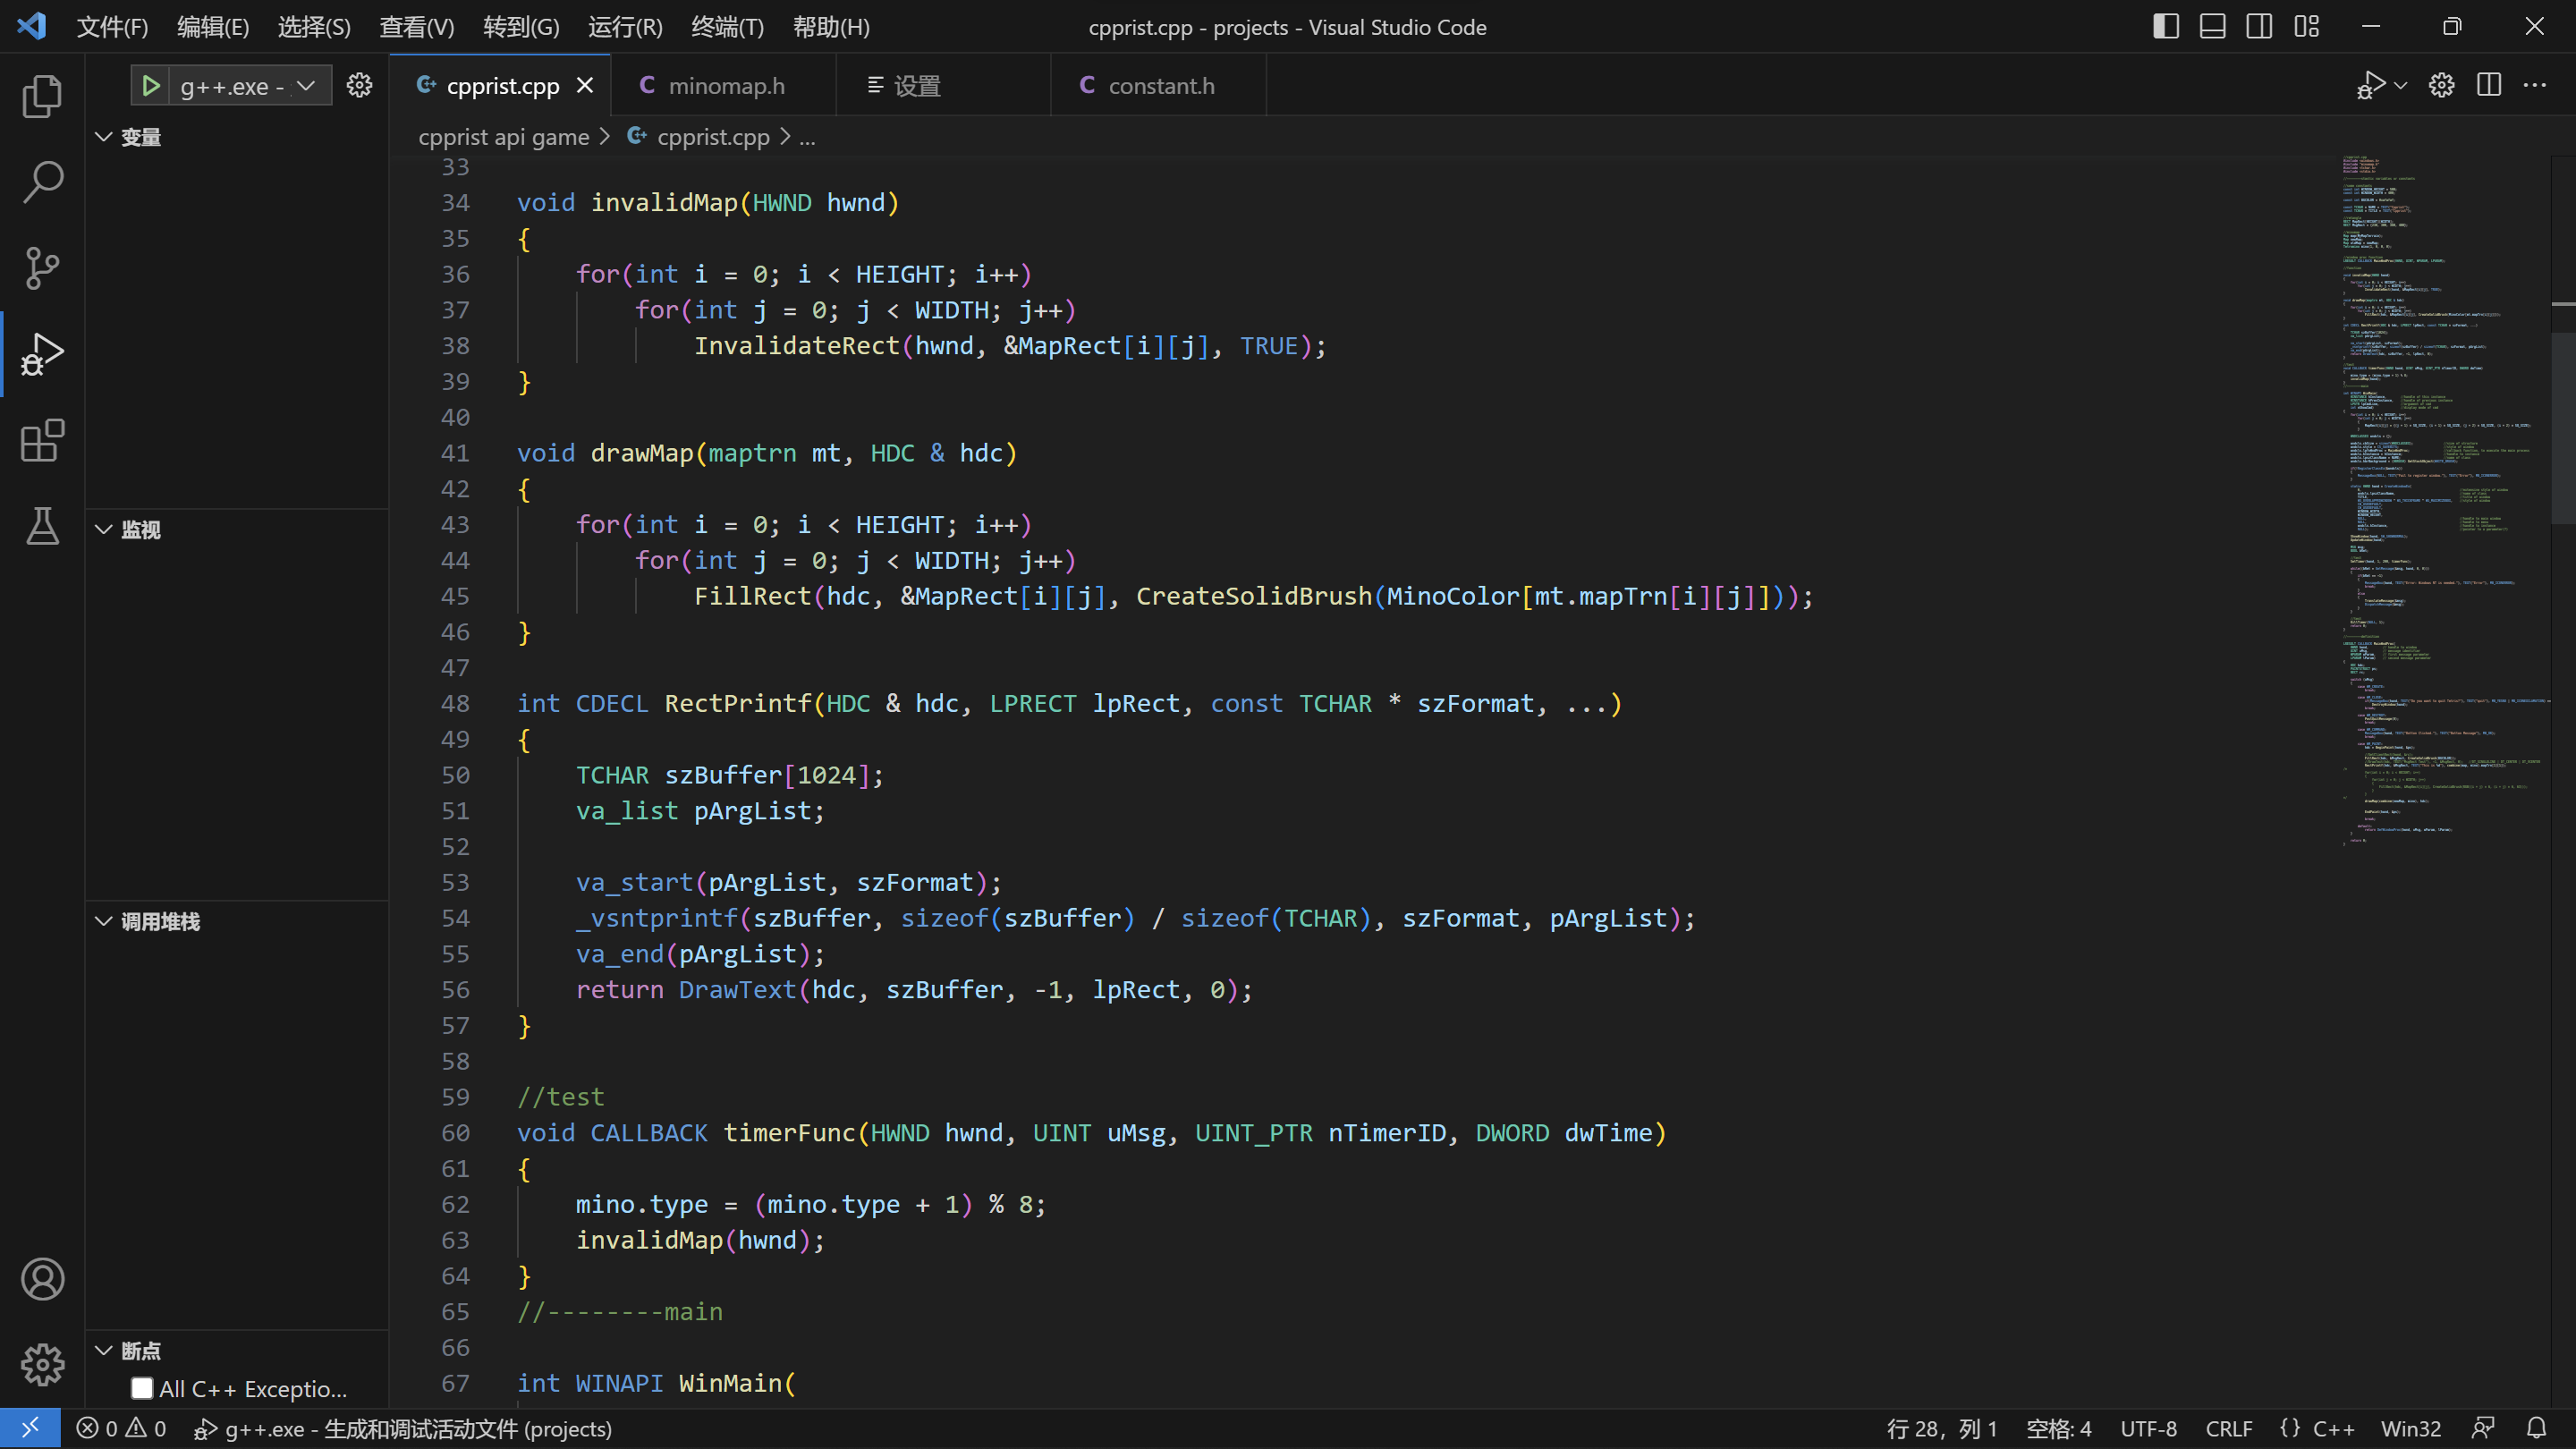Close the cpprist.cpp tab
The image size is (2576, 1449).
coord(585,86)
